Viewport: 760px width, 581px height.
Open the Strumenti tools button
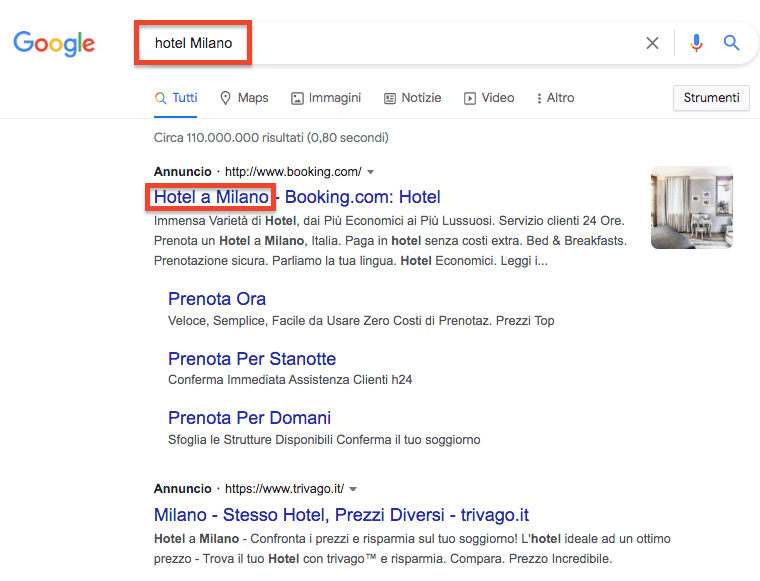(x=711, y=98)
